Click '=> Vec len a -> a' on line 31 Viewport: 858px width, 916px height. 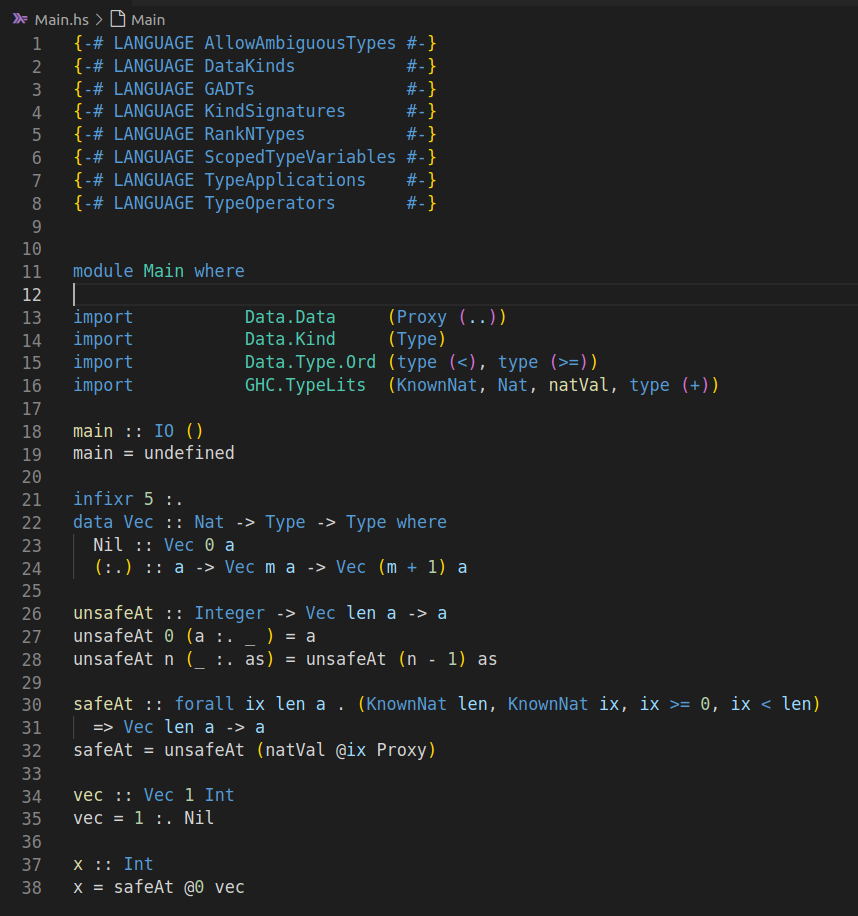(179, 727)
